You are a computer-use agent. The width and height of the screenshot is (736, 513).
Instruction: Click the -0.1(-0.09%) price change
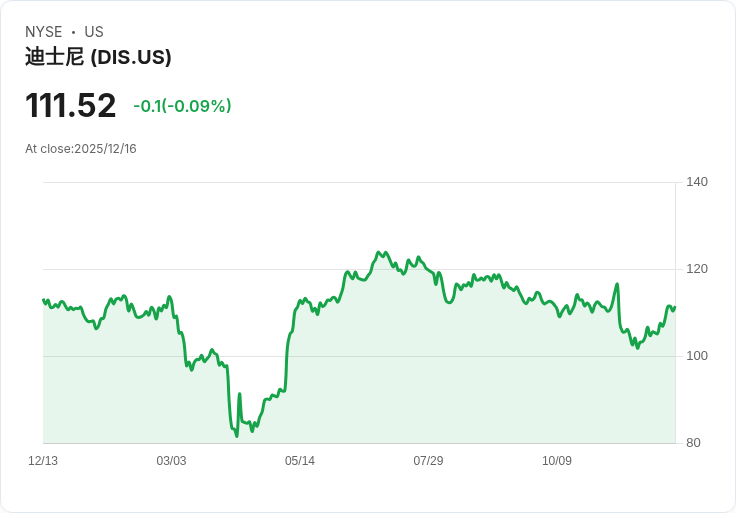(182, 106)
